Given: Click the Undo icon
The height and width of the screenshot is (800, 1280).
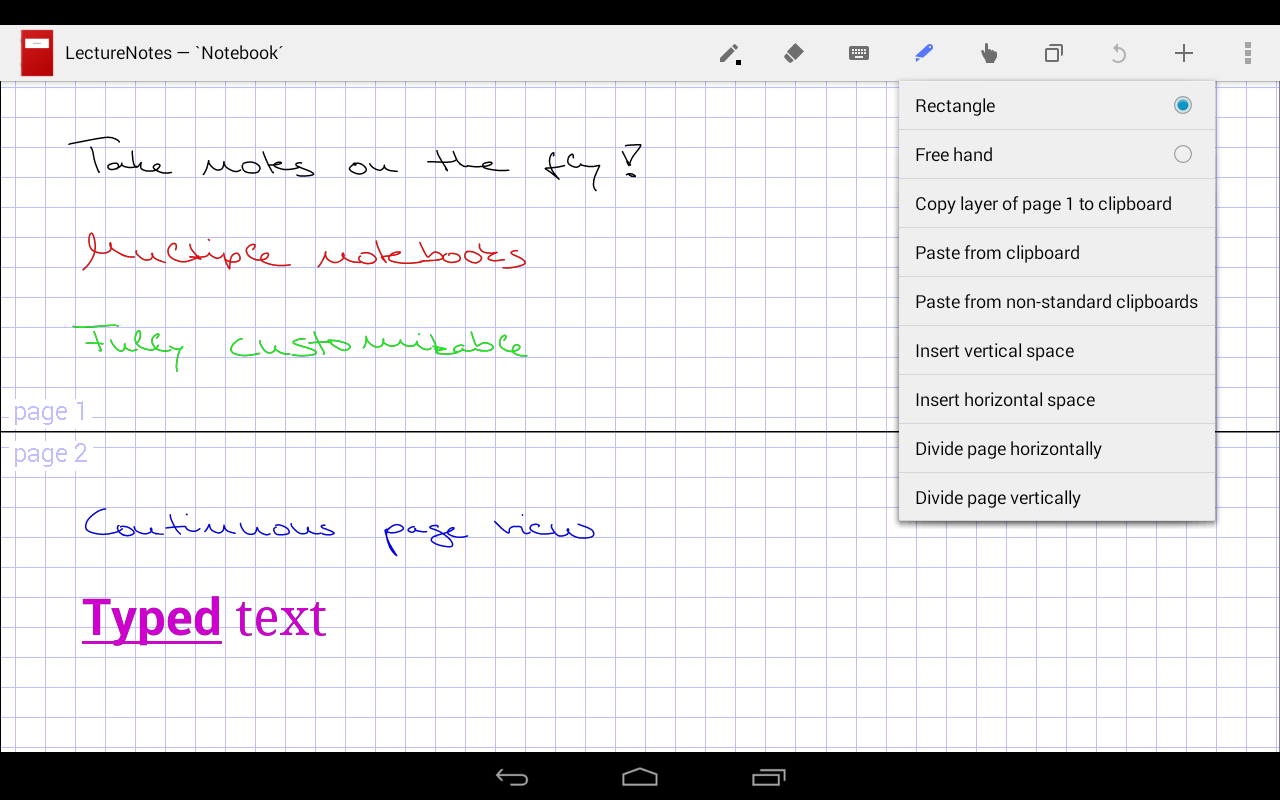Looking at the screenshot, I should [x=1118, y=53].
